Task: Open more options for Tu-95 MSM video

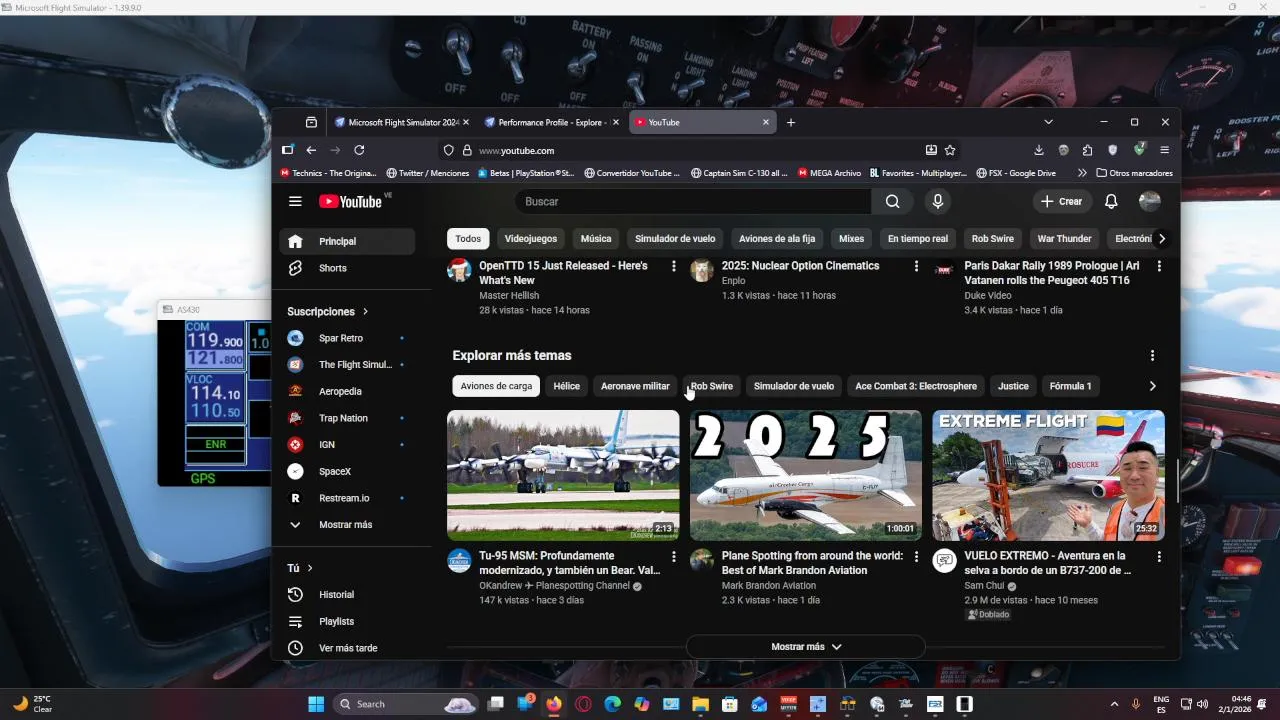Action: point(674,556)
